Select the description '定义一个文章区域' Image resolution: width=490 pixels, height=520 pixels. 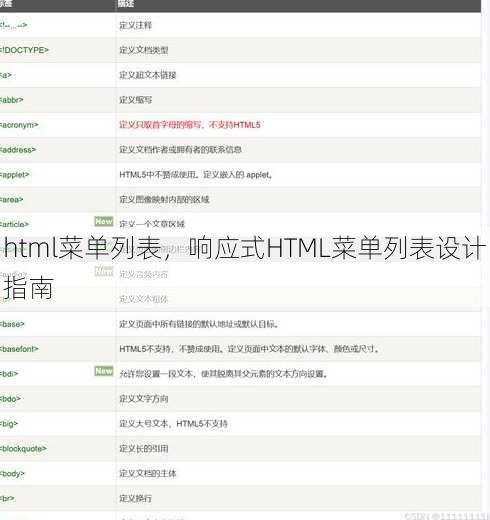coord(152,224)
